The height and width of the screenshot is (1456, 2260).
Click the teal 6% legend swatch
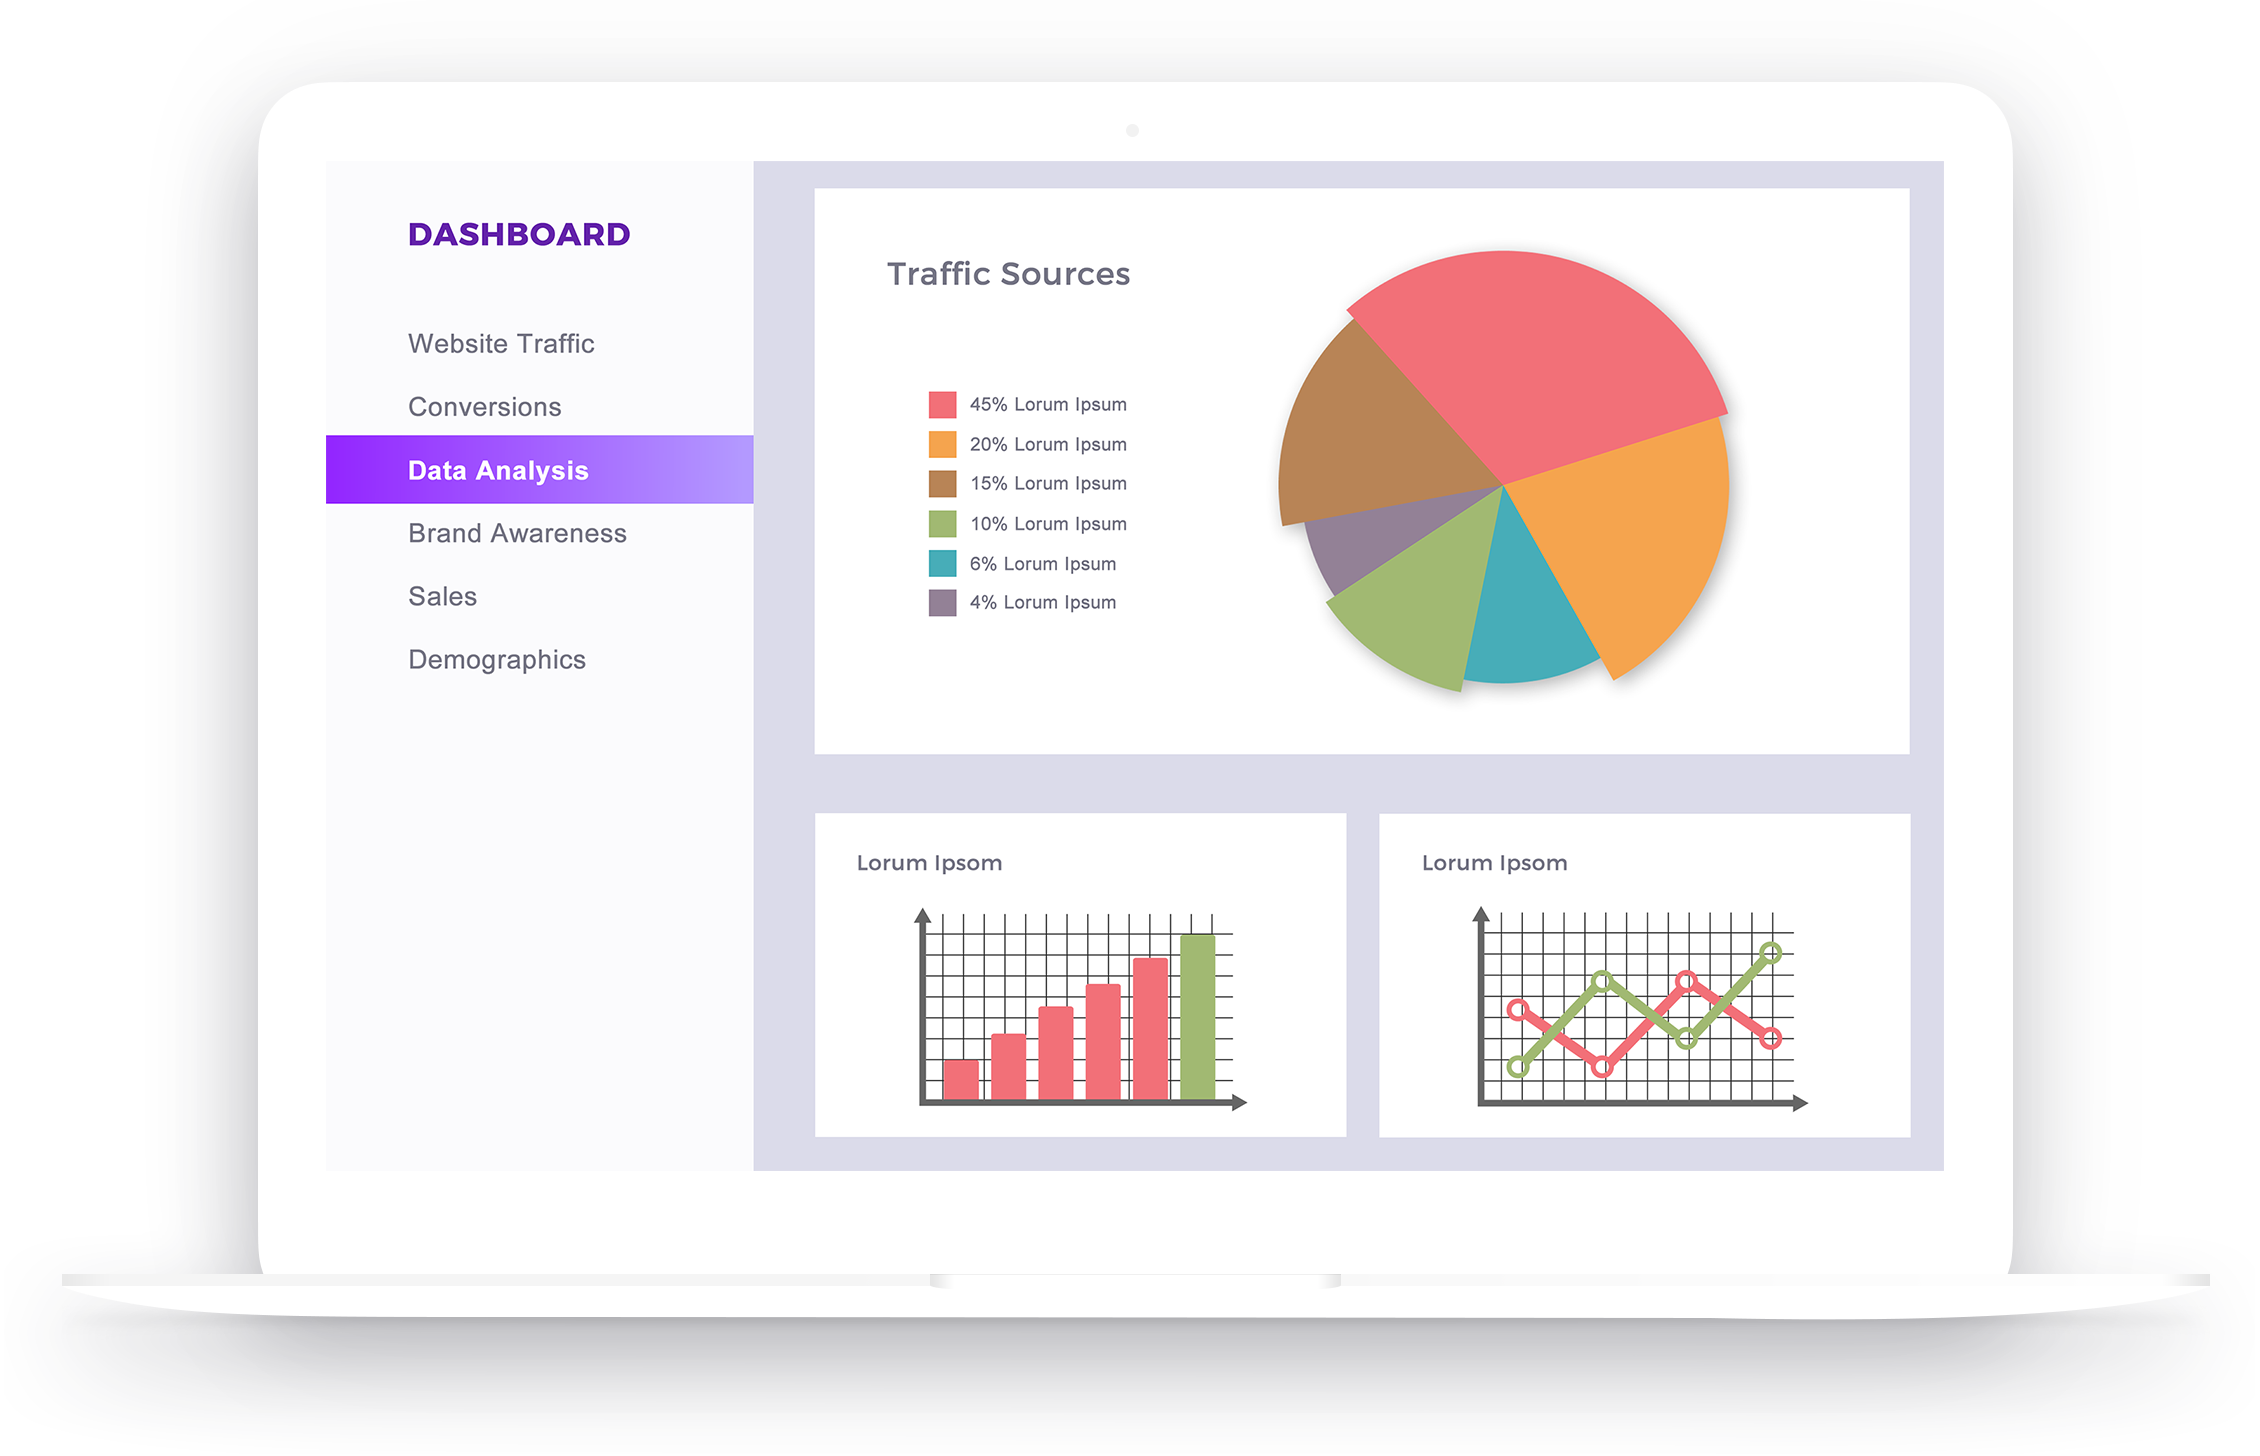click(x=942, y=564)
